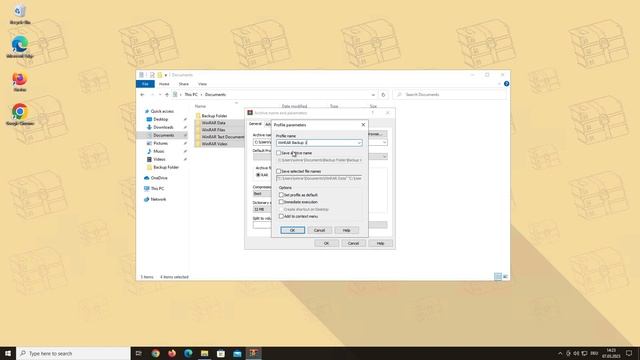The width and height of the screenshot is (640, 360).
Task: Select Downloads in navigation pane
Action: point(163,127)
